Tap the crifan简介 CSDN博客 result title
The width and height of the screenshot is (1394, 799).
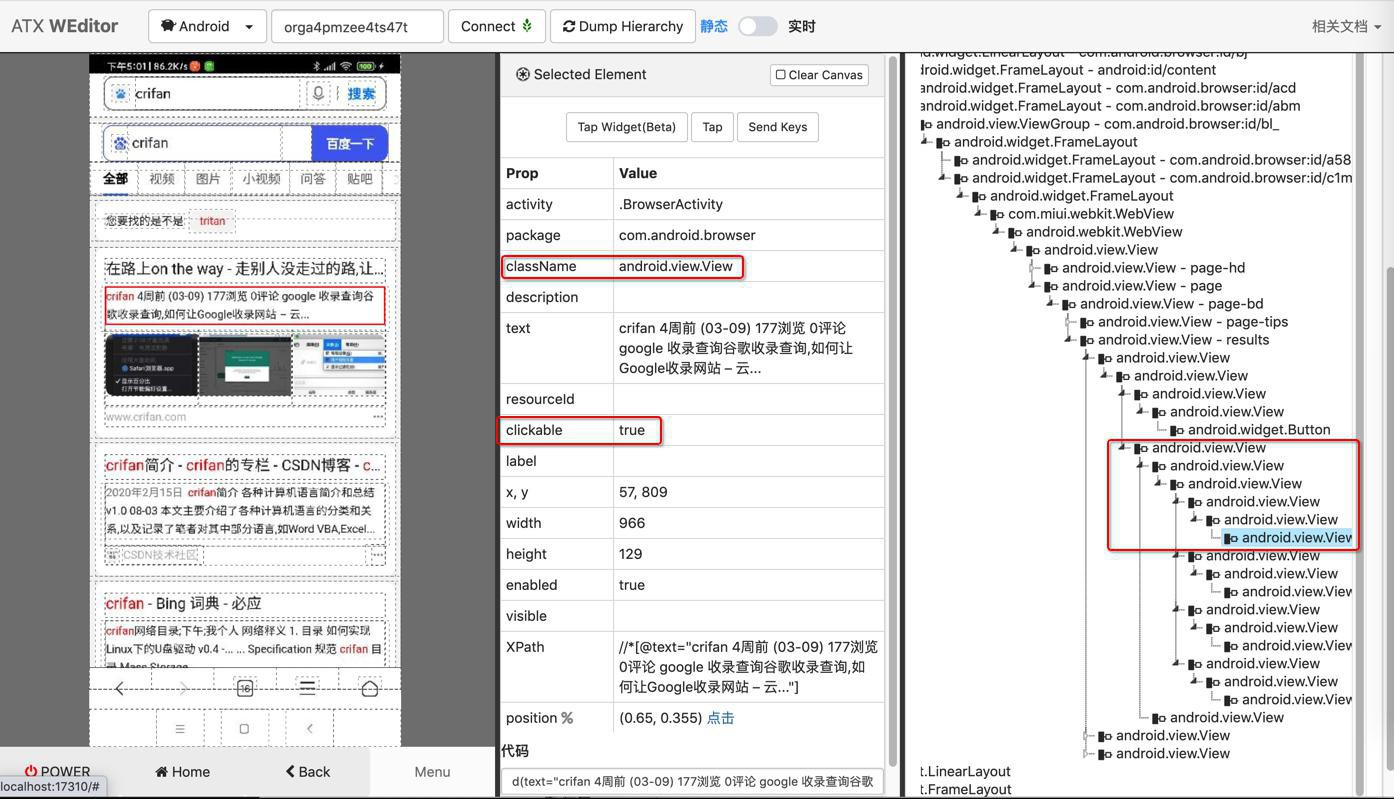coord(244,465)
